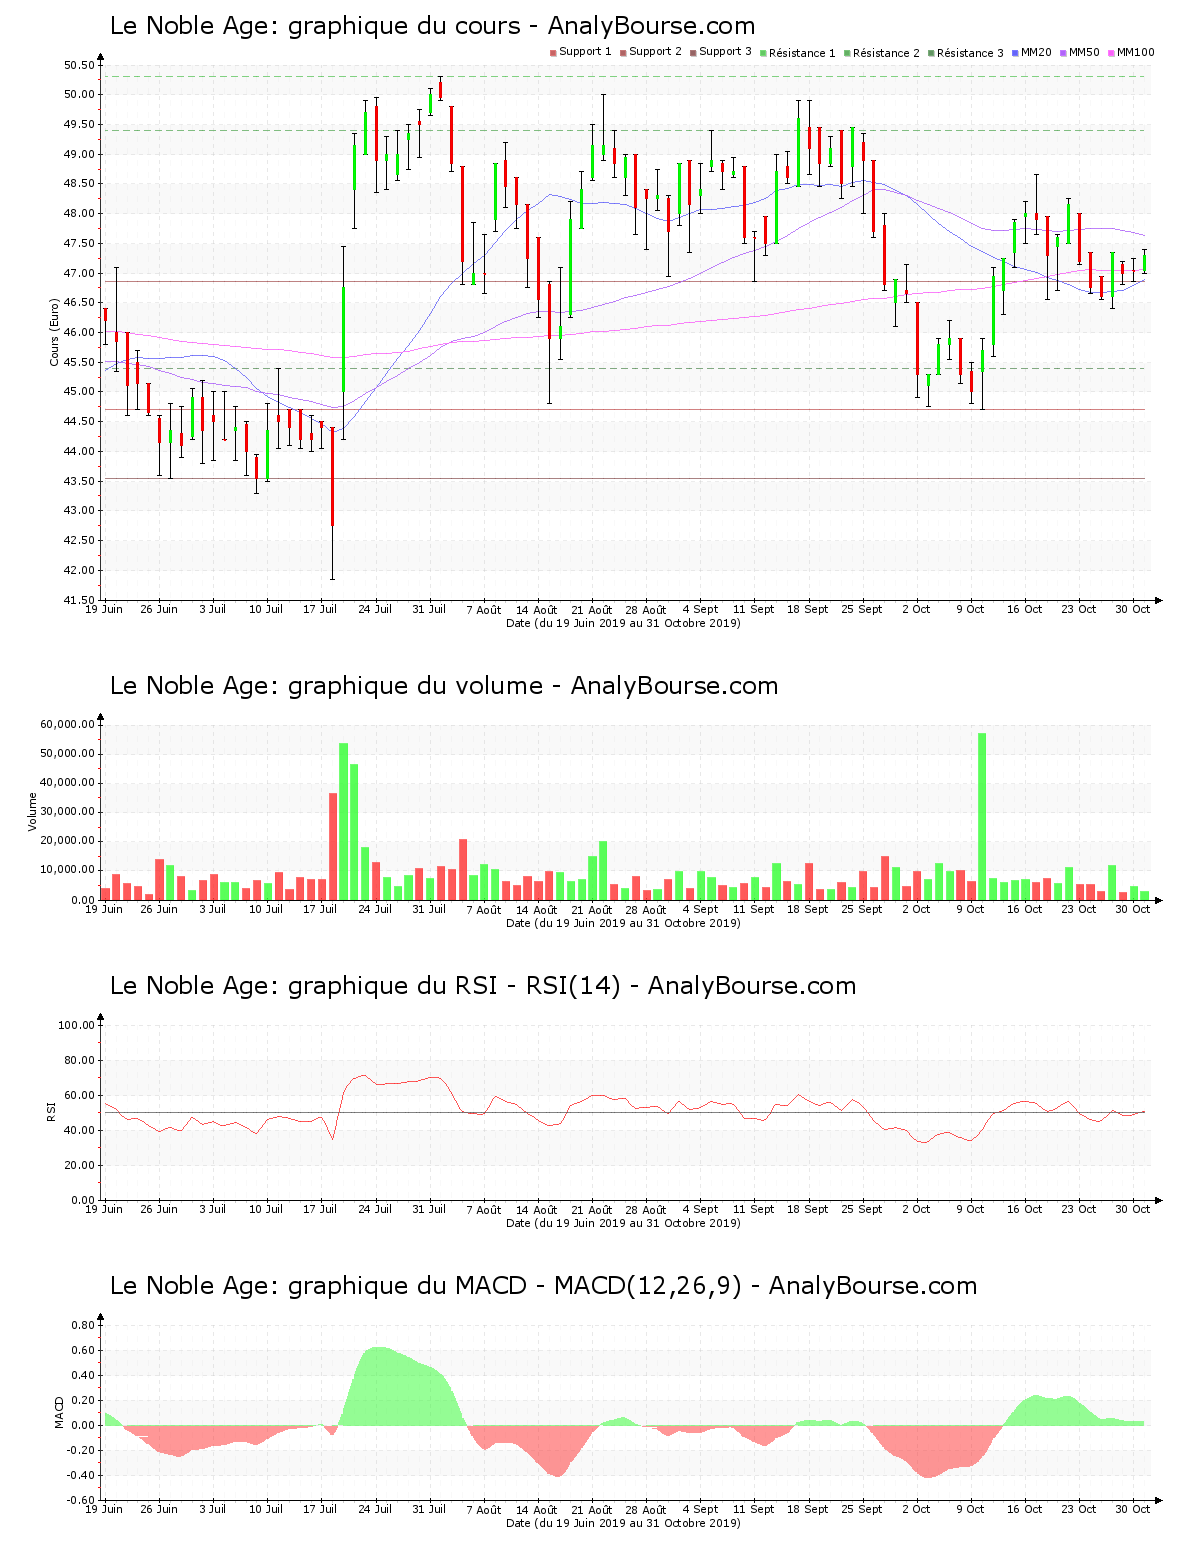Click the -0.60 MACD axis label
Screen dimensions: 1200x1550
point(80,1500)
